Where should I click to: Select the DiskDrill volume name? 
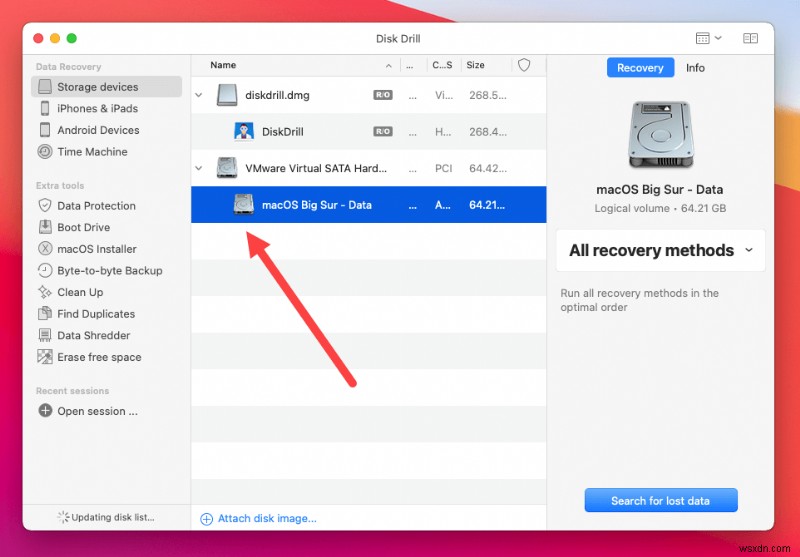tap(283, 132)
